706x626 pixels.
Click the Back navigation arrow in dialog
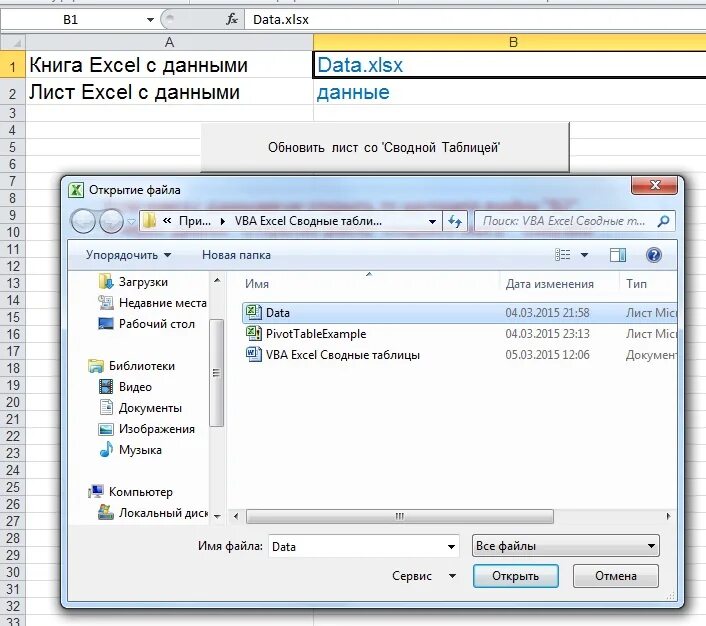83,221
